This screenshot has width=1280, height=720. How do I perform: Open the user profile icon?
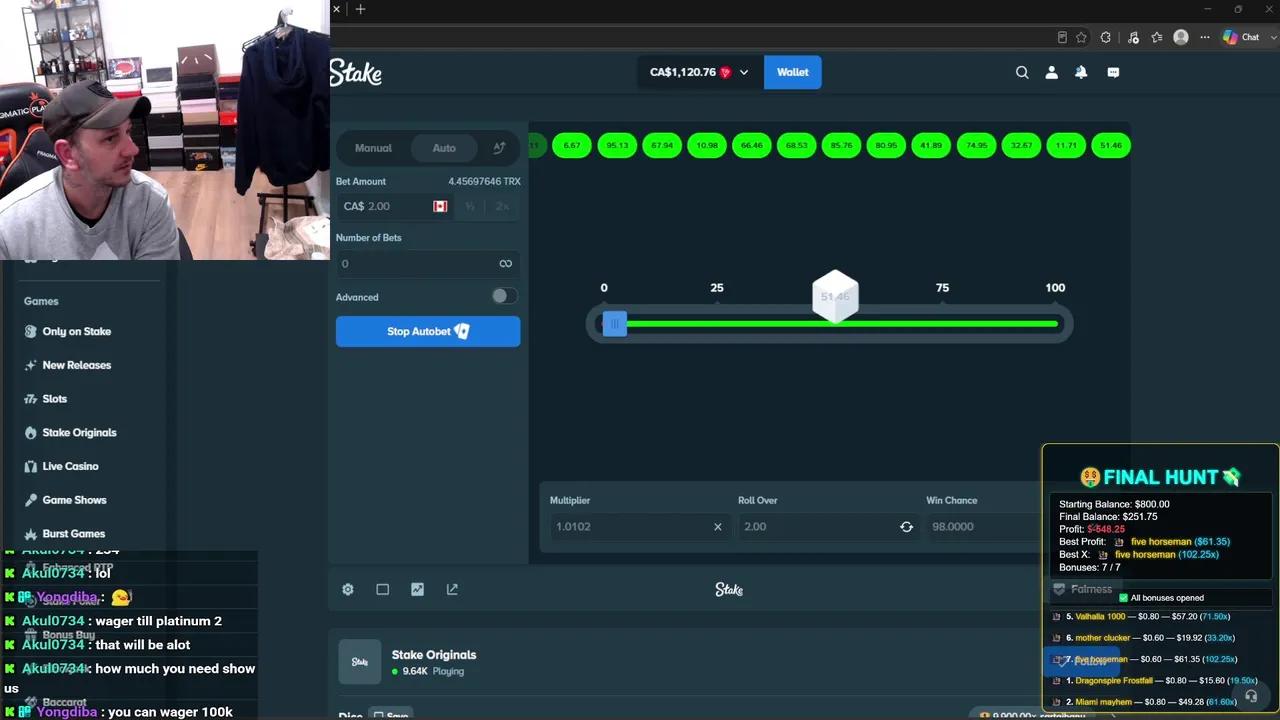(x=1051, y=72)
